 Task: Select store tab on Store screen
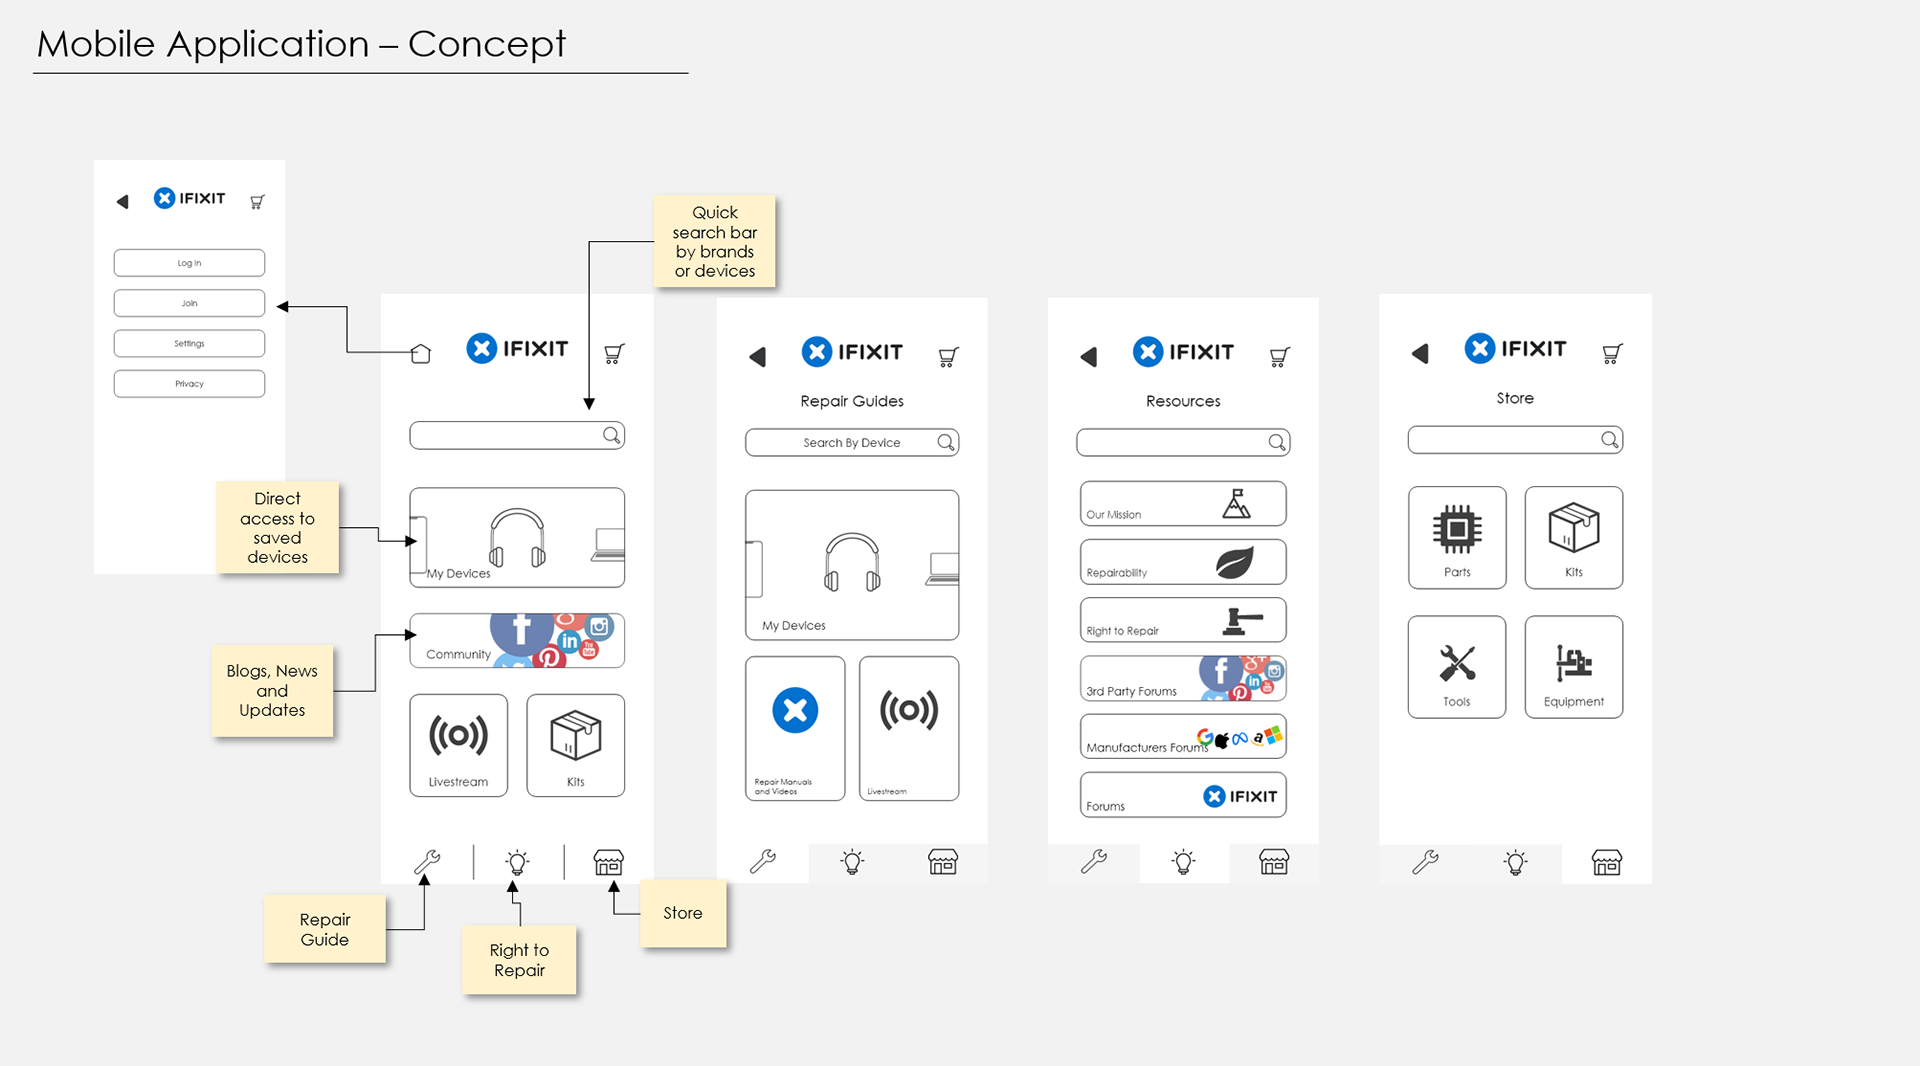click(x=1607, y=862)
